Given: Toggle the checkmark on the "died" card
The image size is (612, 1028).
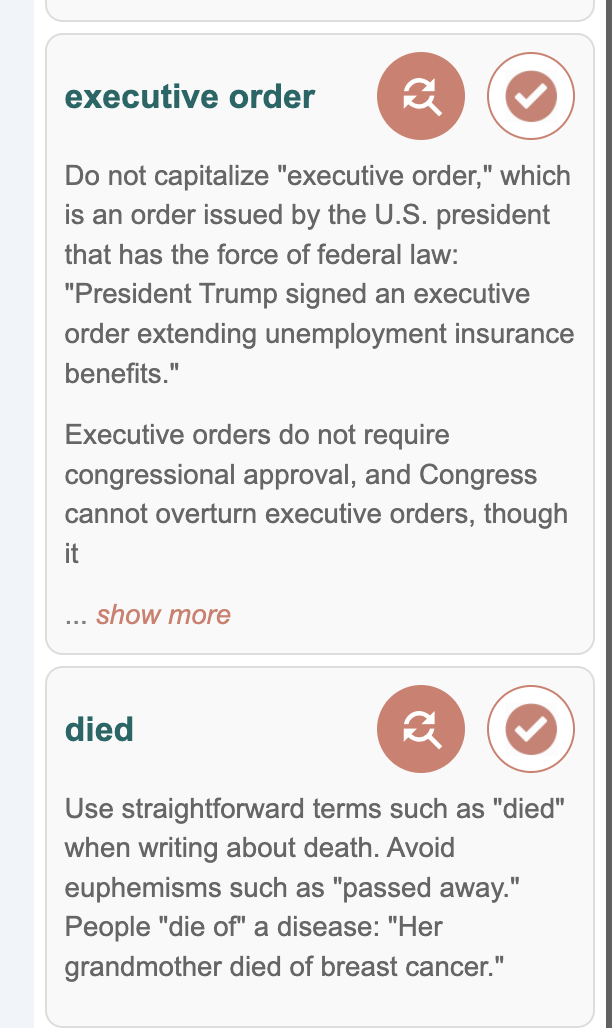Looking at the screenshot, I should 530,730.
